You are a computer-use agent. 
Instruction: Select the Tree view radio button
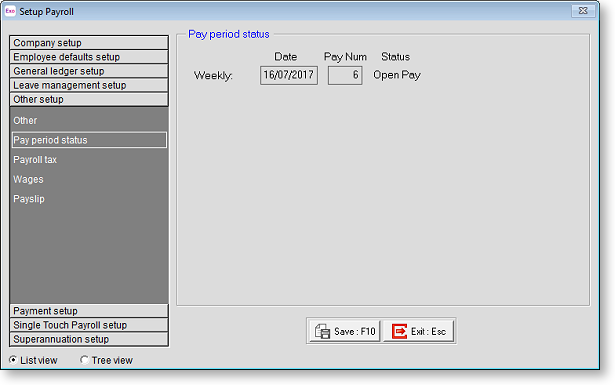click(84, 360)
